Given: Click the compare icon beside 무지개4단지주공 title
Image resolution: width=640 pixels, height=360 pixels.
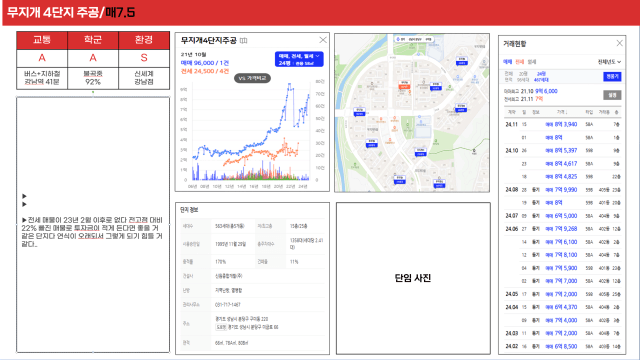Looking at the screenshot, I should [x=244, y=40].
